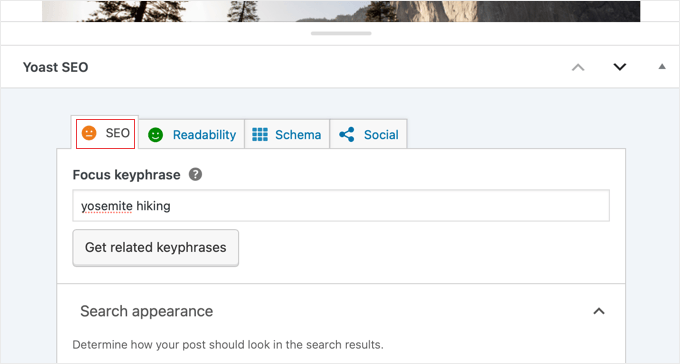The width and height of the screenshot is (680, 364).
Task: Switch to the Social tab
Action: (x=368, y=134)
